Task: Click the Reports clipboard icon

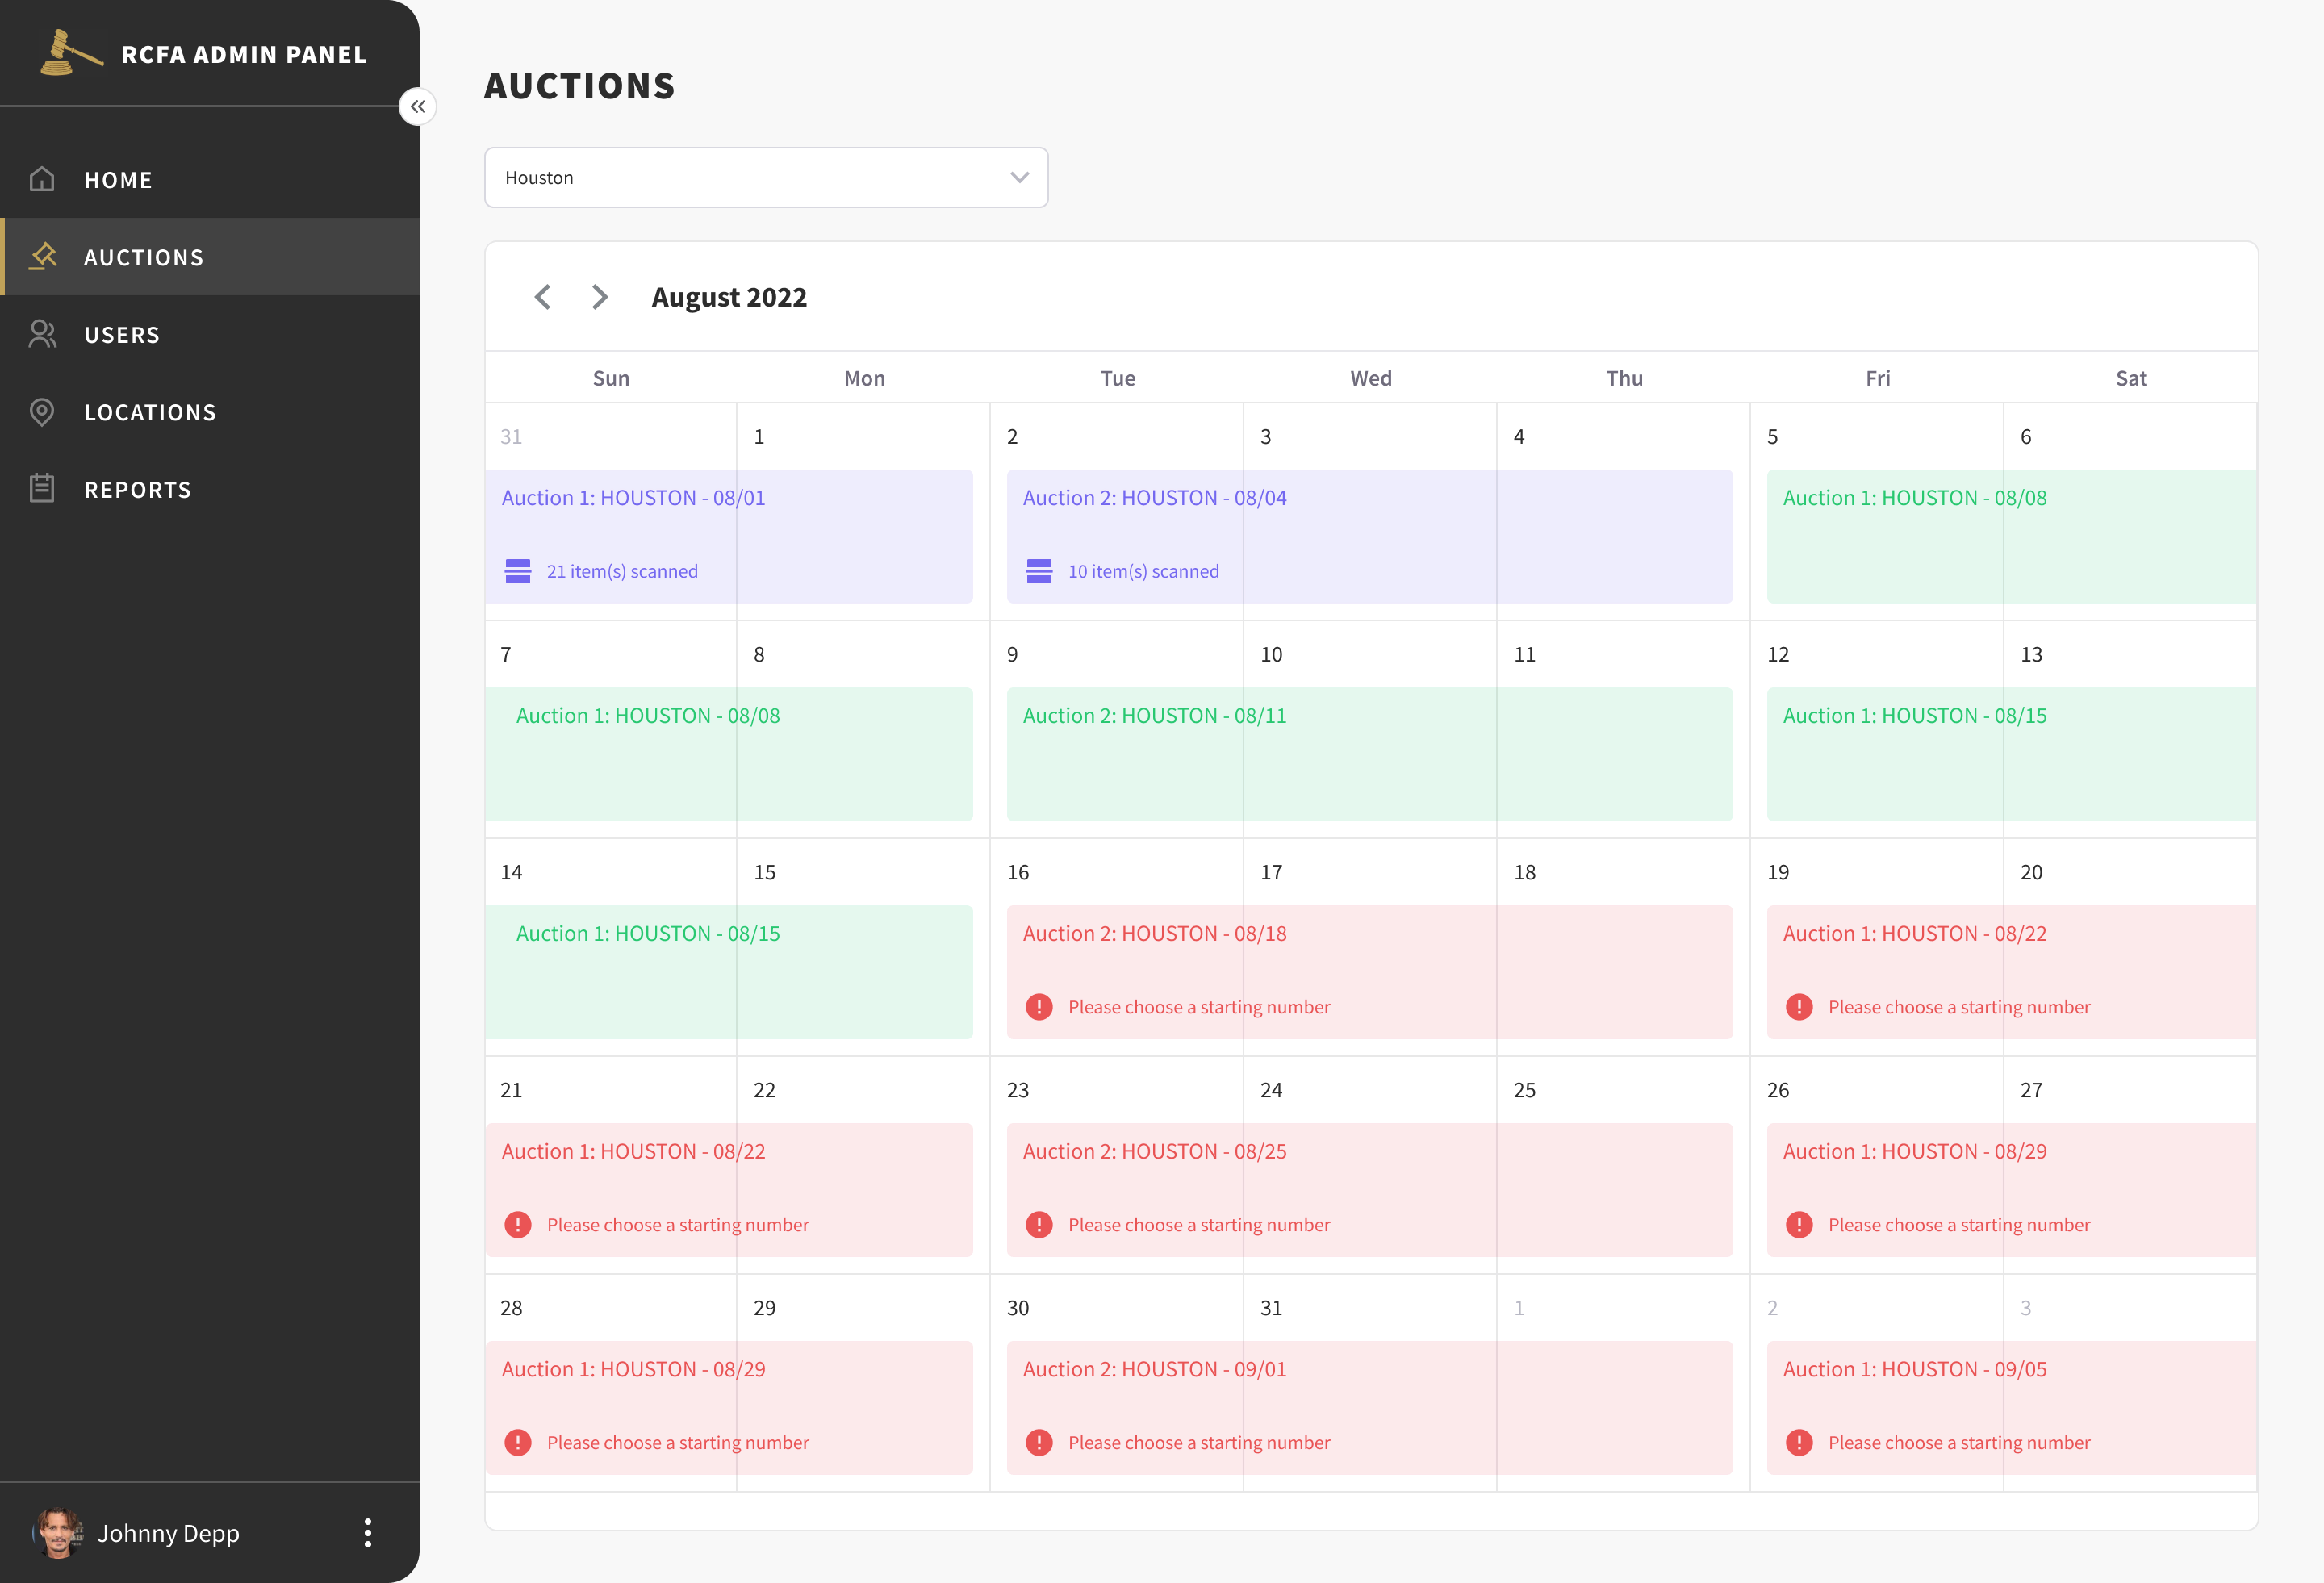Action: (42, 489)
